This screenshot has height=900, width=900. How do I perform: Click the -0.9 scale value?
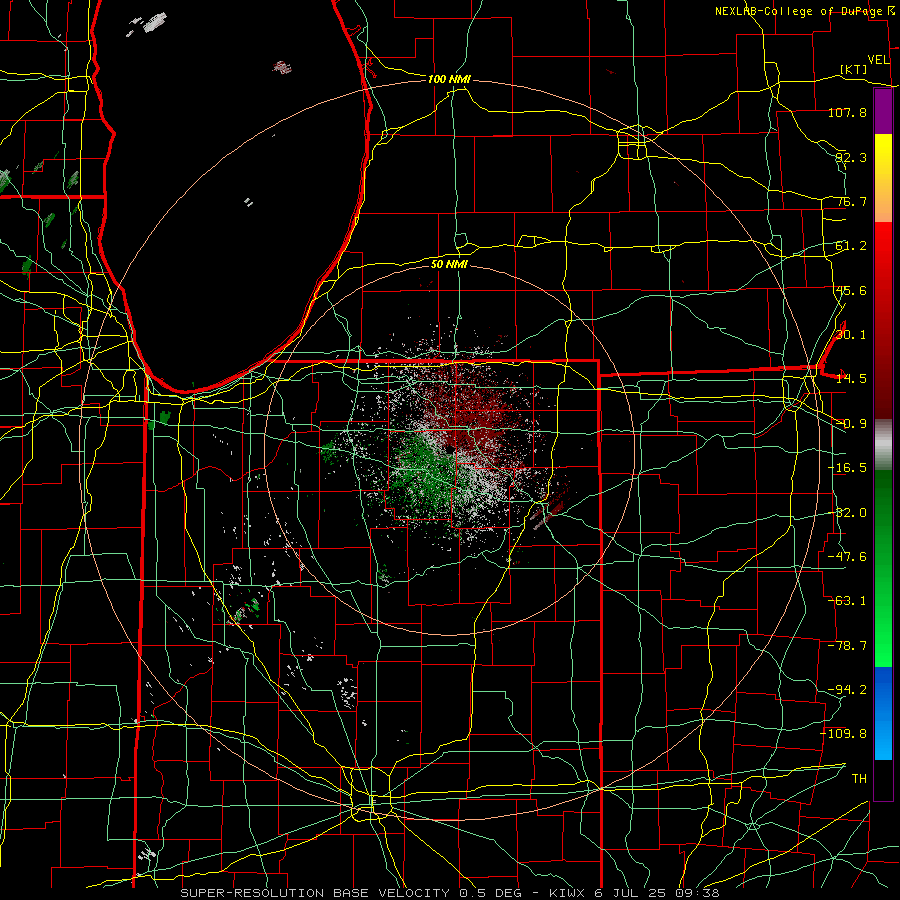pos(851,424)
